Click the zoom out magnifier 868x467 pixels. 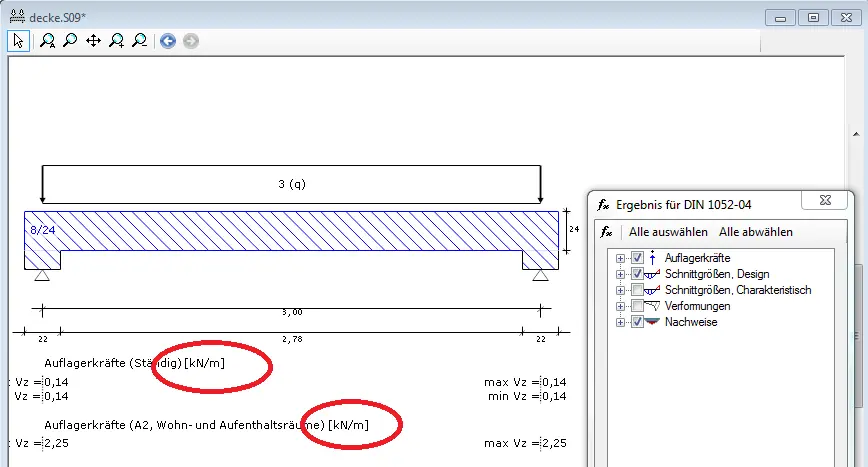[140, 41]
